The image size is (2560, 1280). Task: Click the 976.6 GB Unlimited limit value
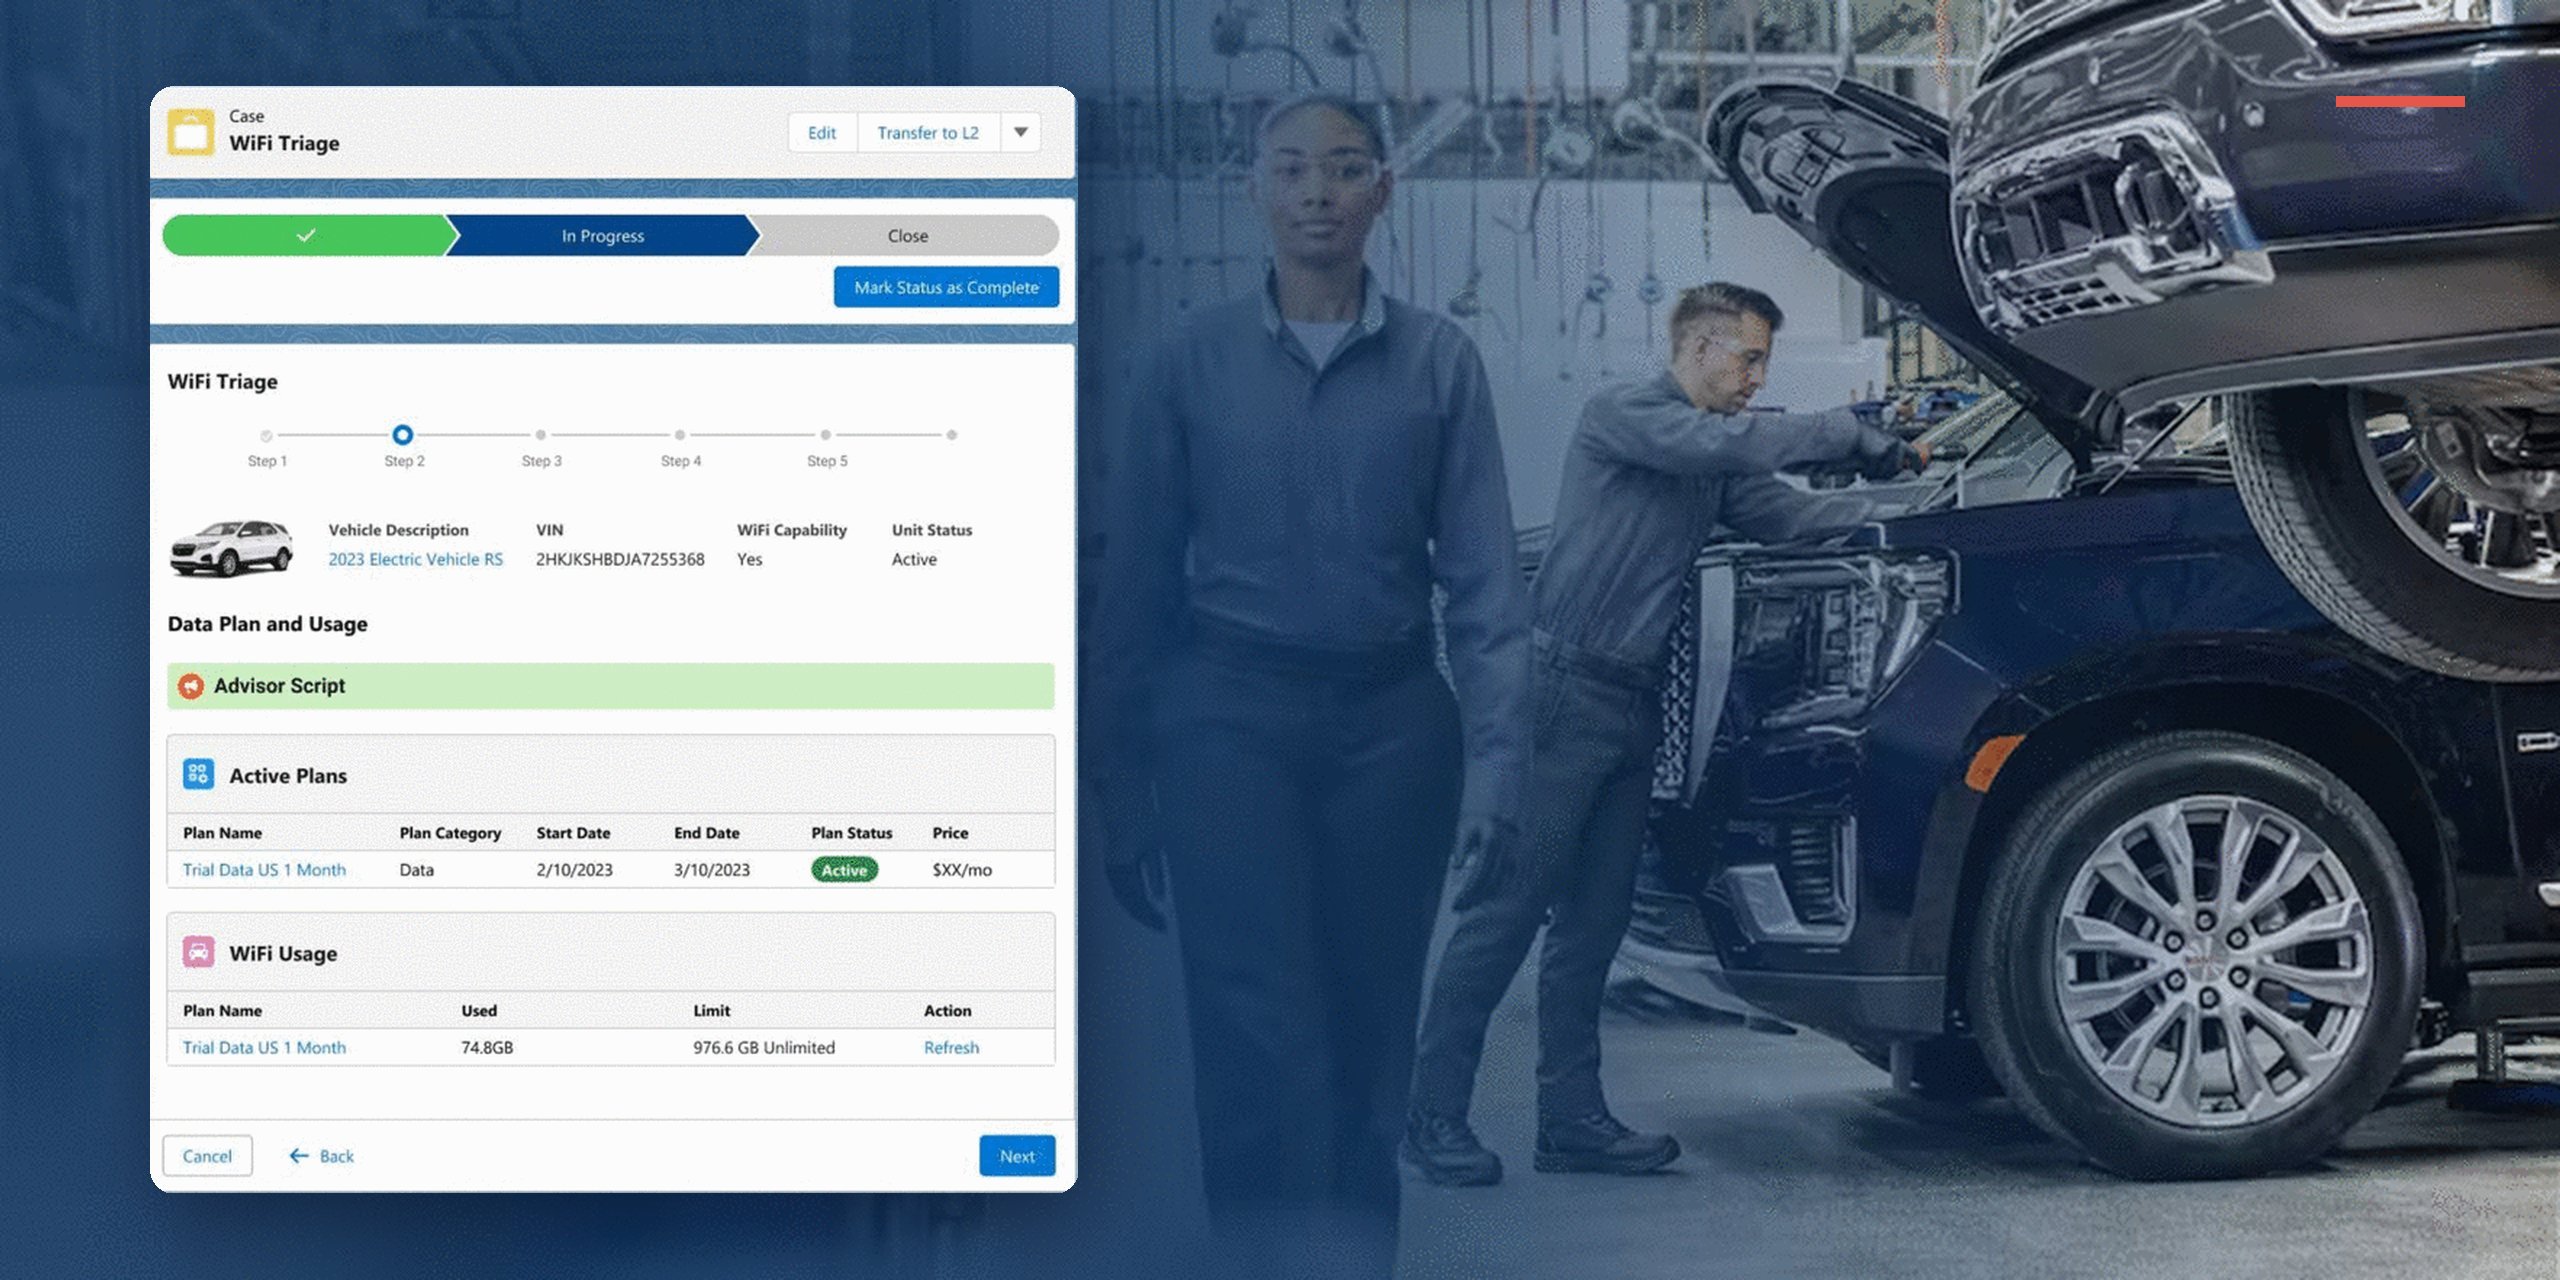(764, 1047)
